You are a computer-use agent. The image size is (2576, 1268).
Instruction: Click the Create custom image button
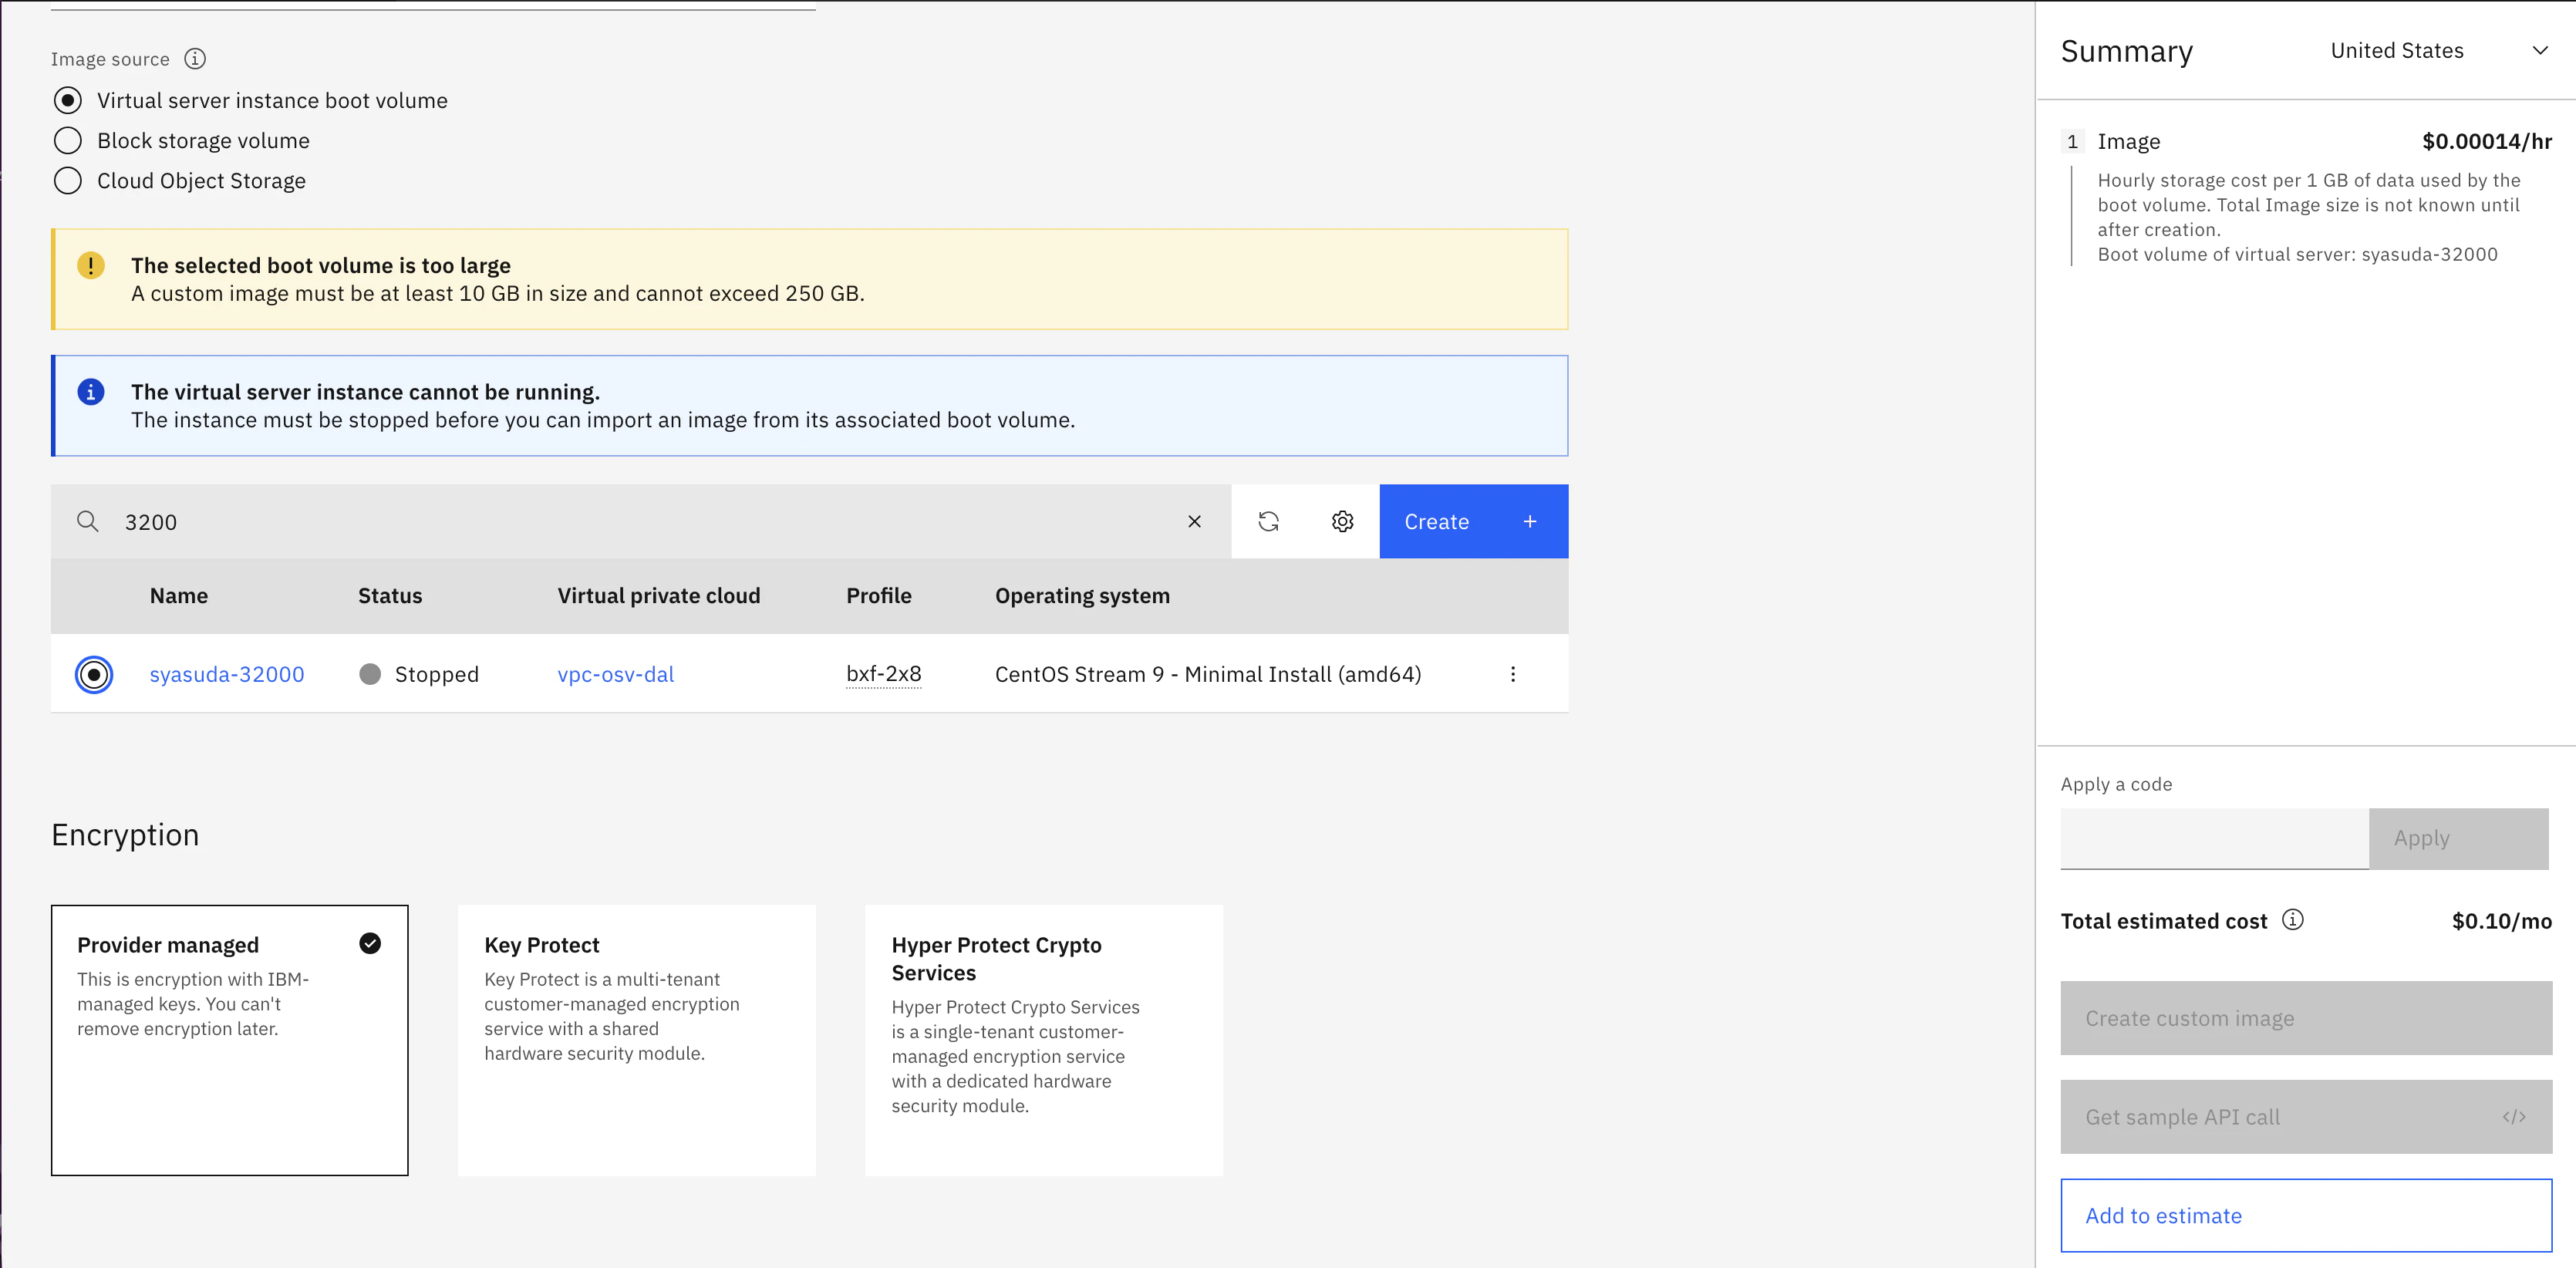point(2306,1018)
